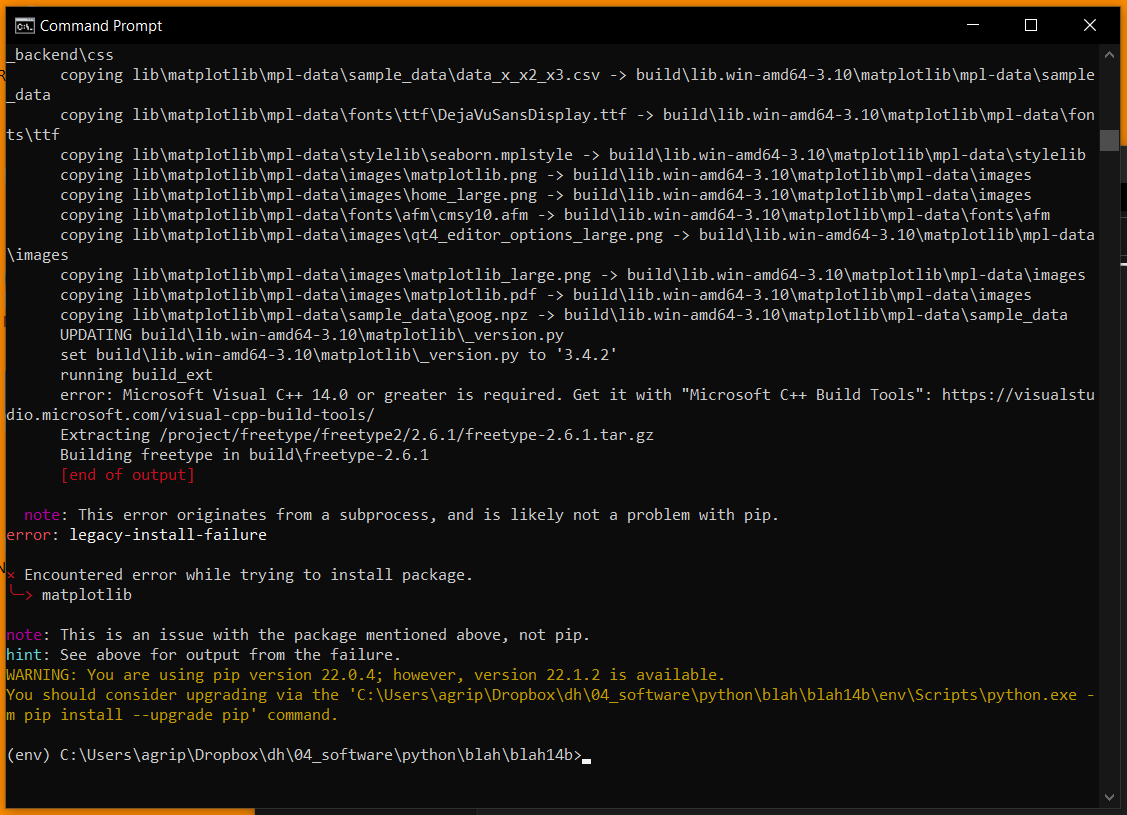The image size is (1127, 815).
Task: Click the 'Building freetype' output line
Action: point(244,455)
